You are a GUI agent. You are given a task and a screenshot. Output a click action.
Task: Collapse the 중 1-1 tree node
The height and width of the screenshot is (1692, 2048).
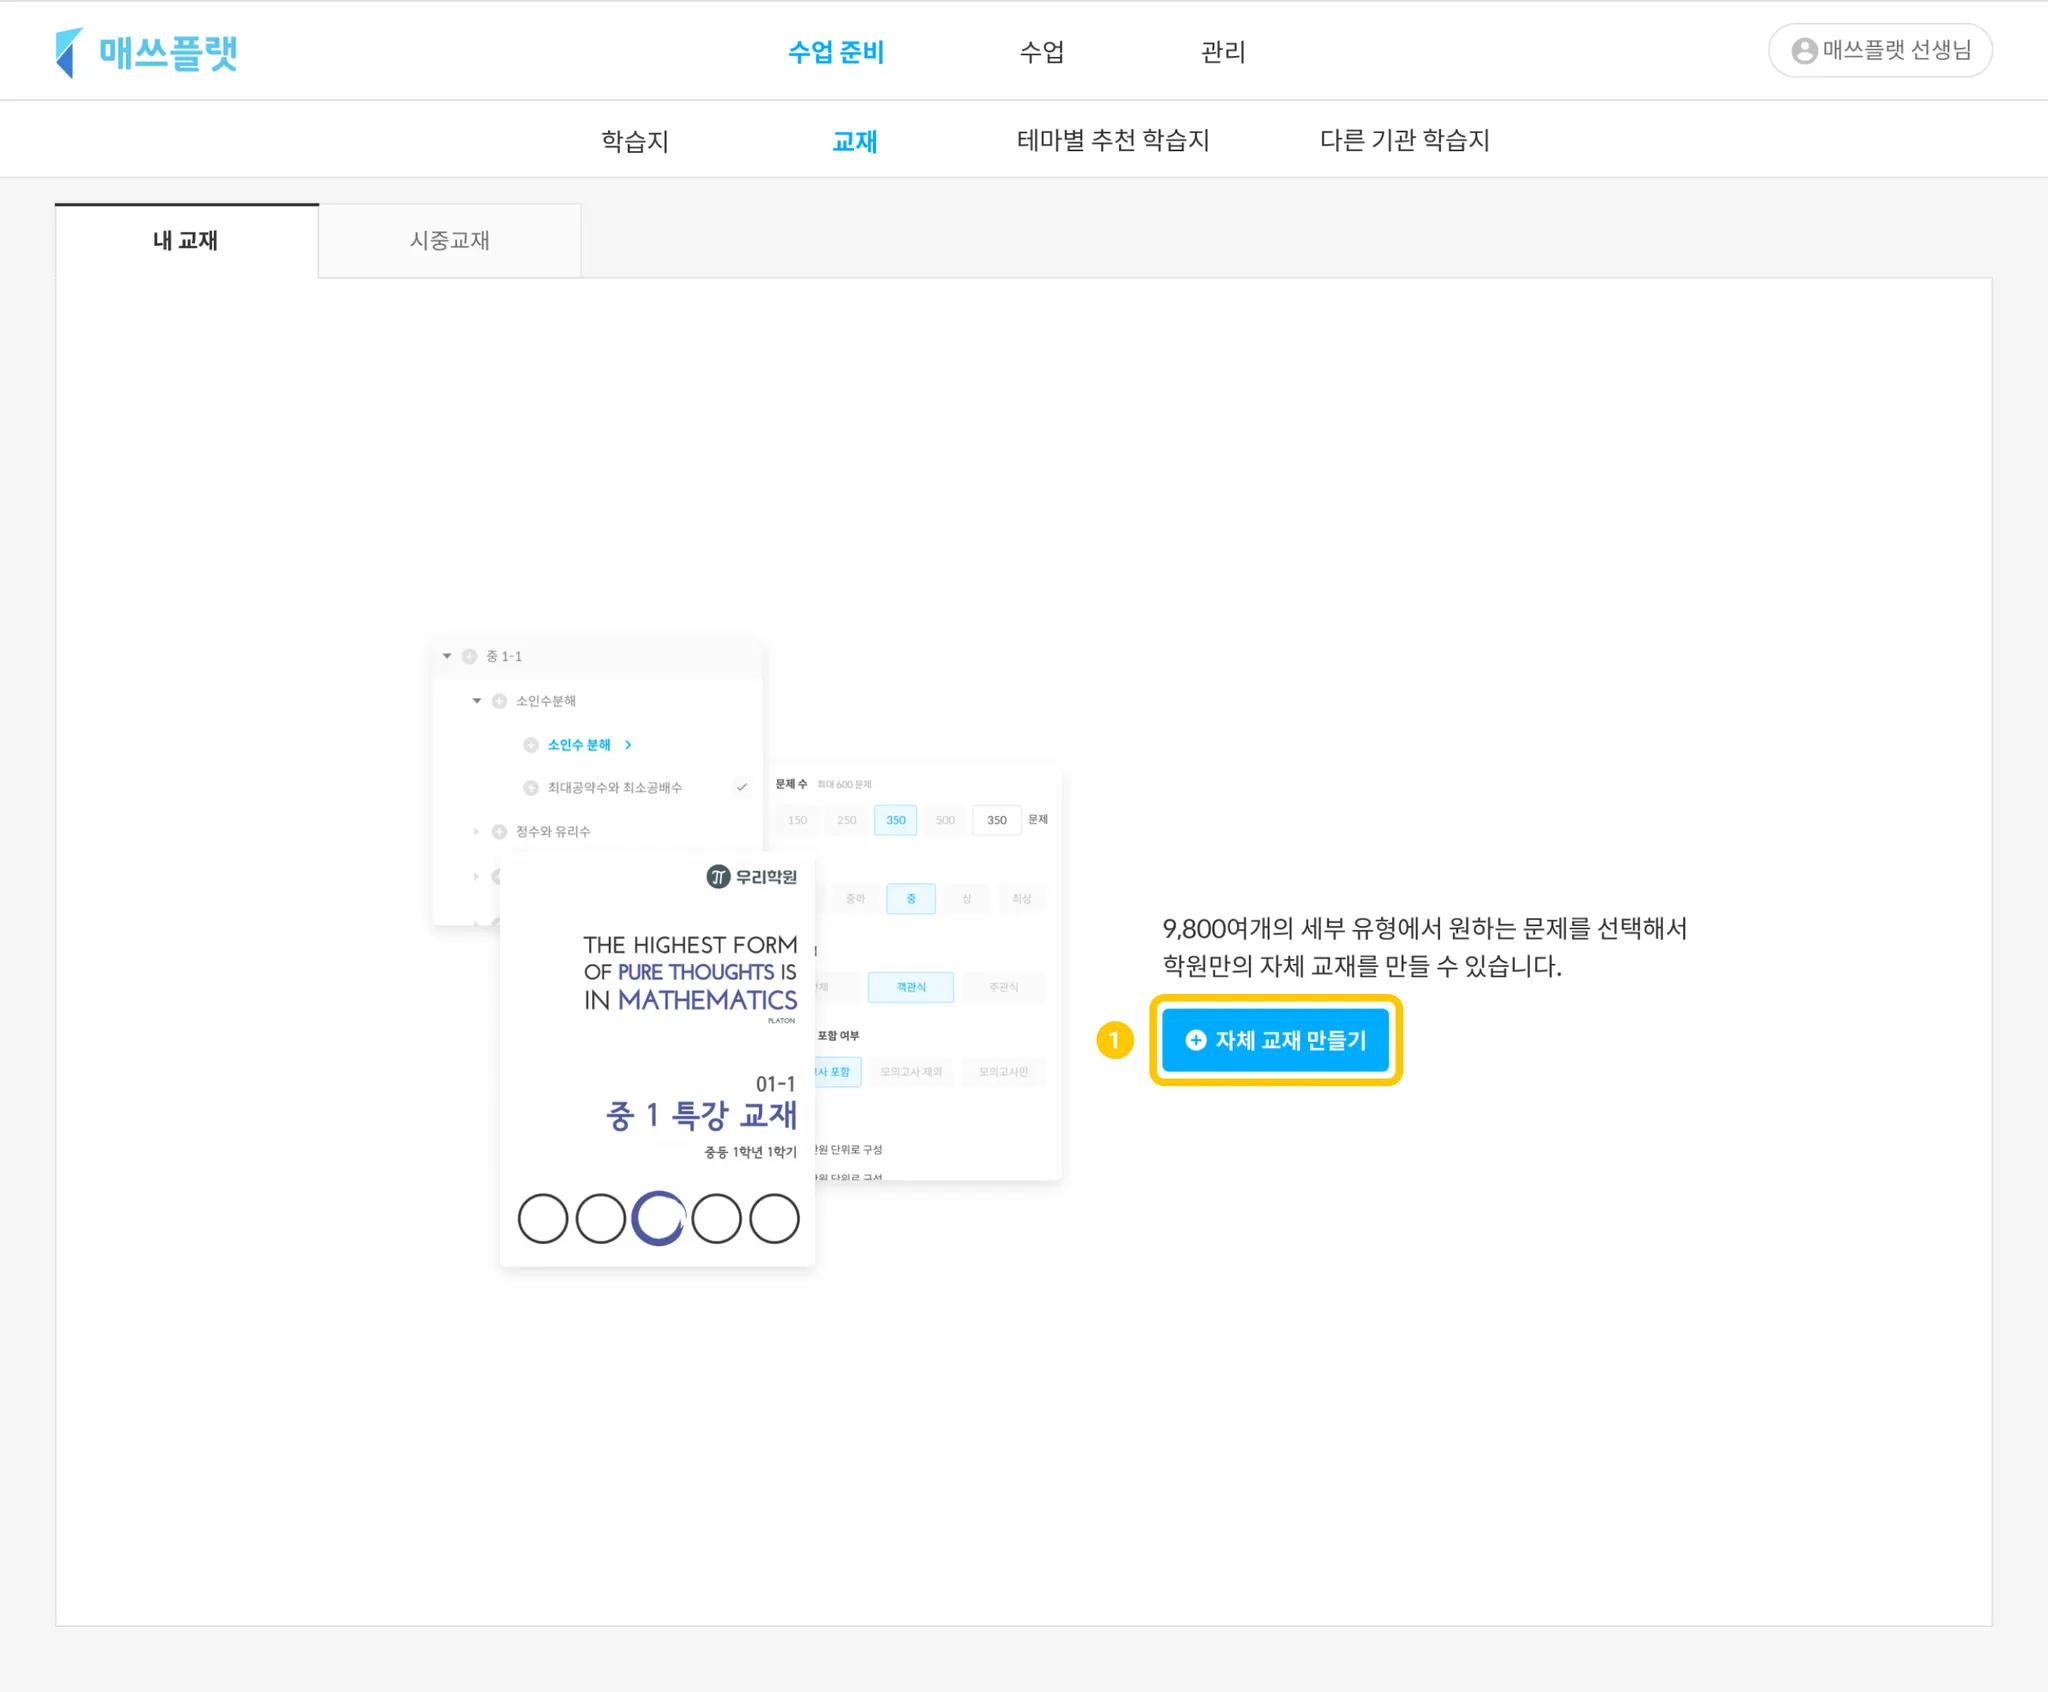[447, 656]
